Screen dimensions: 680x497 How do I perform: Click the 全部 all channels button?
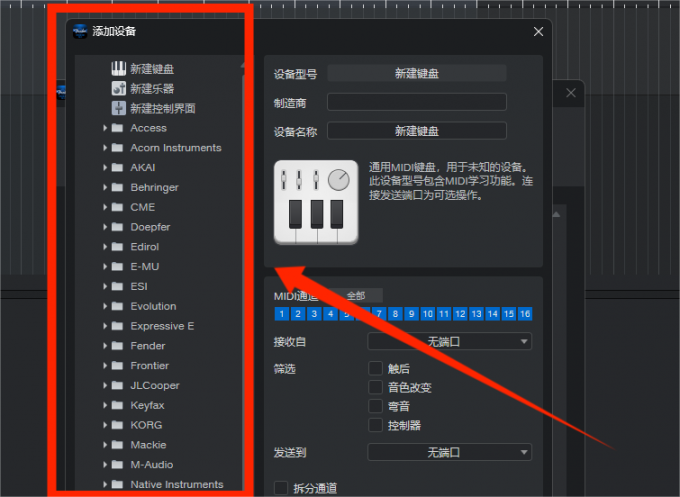[356, 296]
